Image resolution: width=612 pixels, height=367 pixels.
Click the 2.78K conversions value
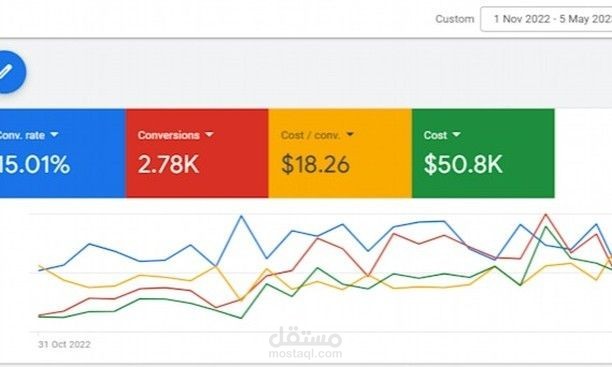pos(169,164)
